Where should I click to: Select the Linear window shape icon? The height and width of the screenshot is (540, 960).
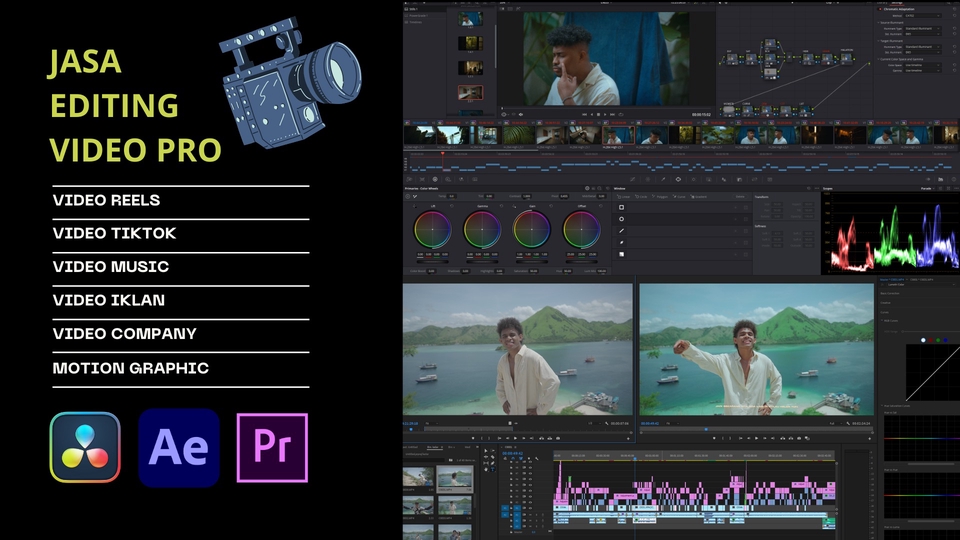pos(622,206)
